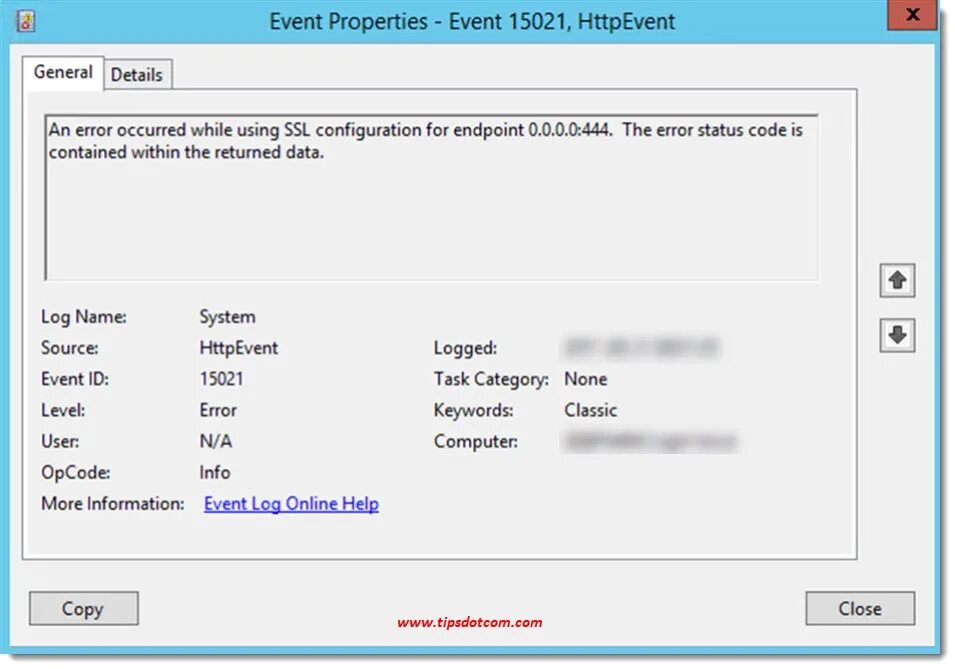The height and width of the screenshot is (669, 955).
Task: Click the Event Properties title bar icon
Action: click(x=25, y=21)
